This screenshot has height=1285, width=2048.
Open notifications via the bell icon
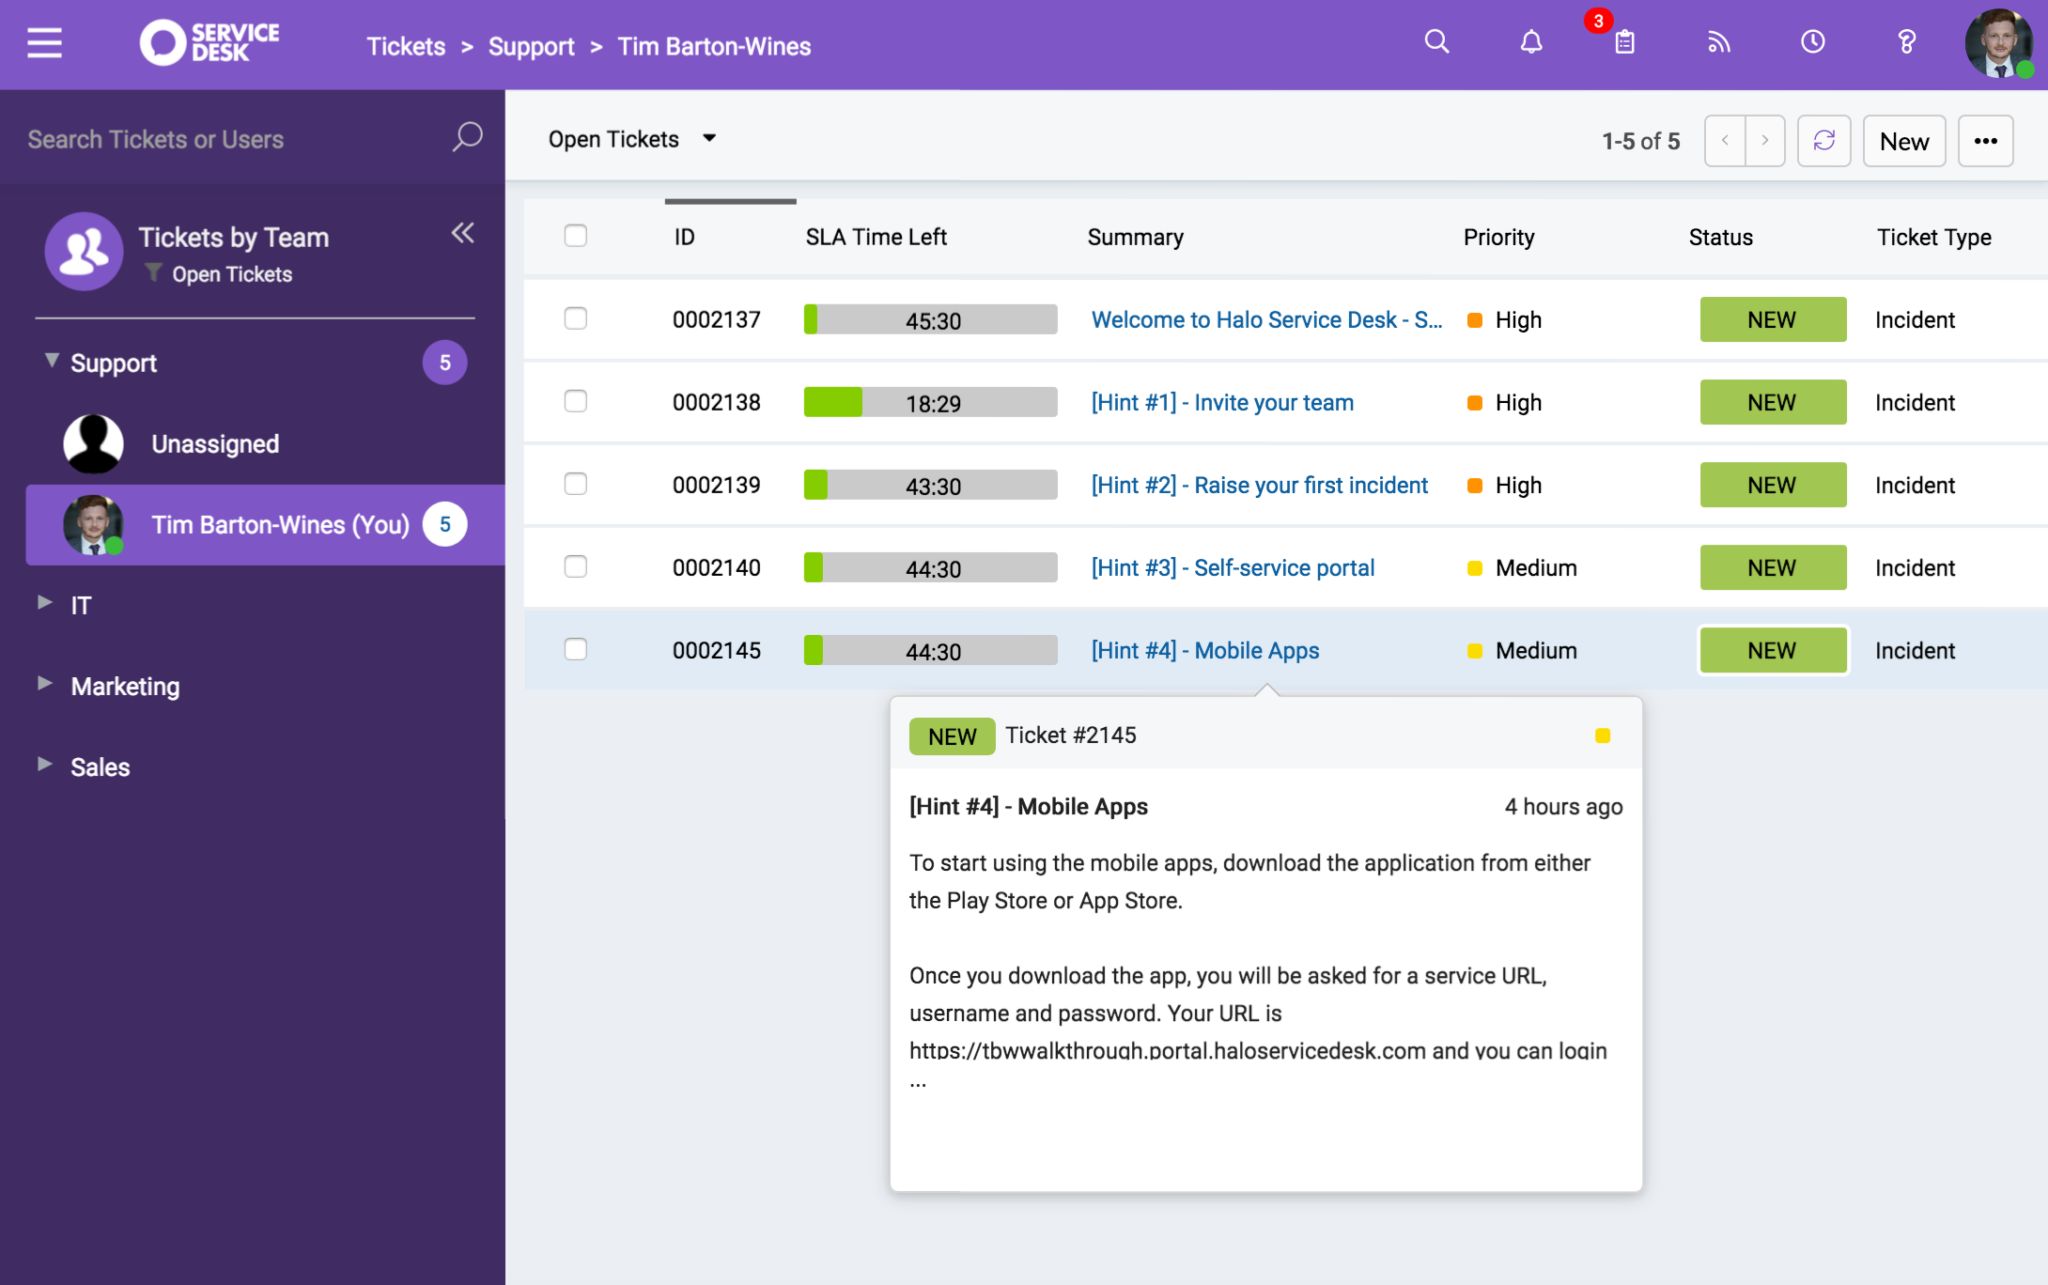(x=1531, y=41)
